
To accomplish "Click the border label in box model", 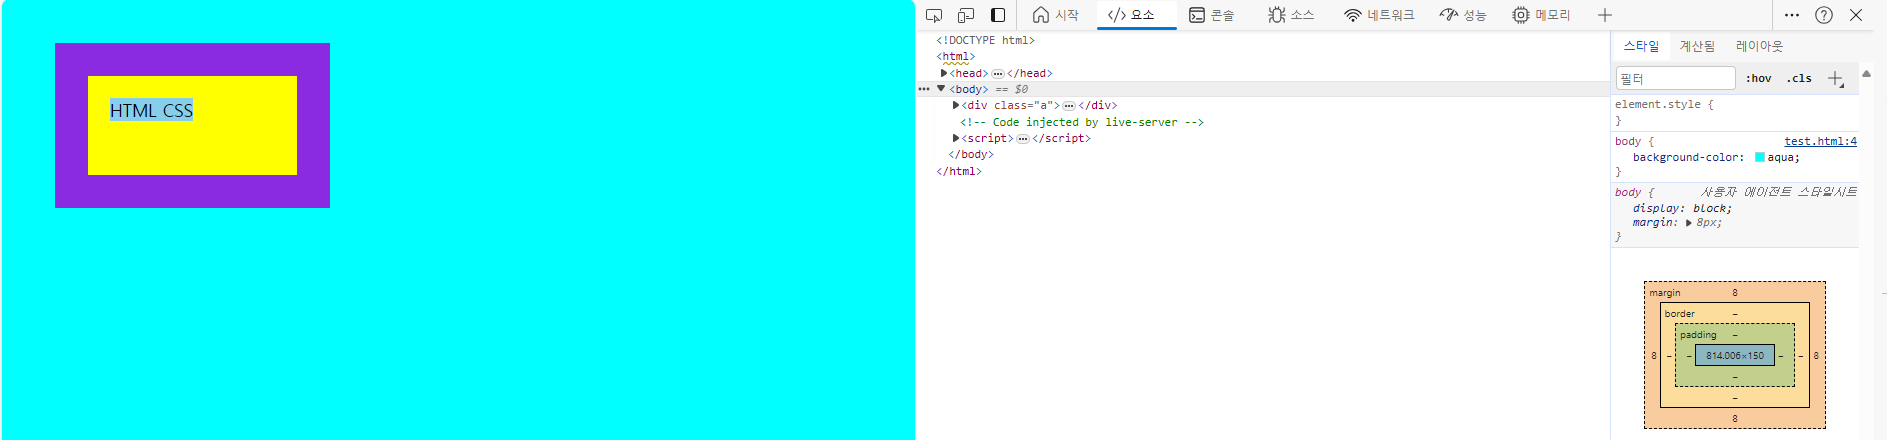I will [x=1680, y=314].
